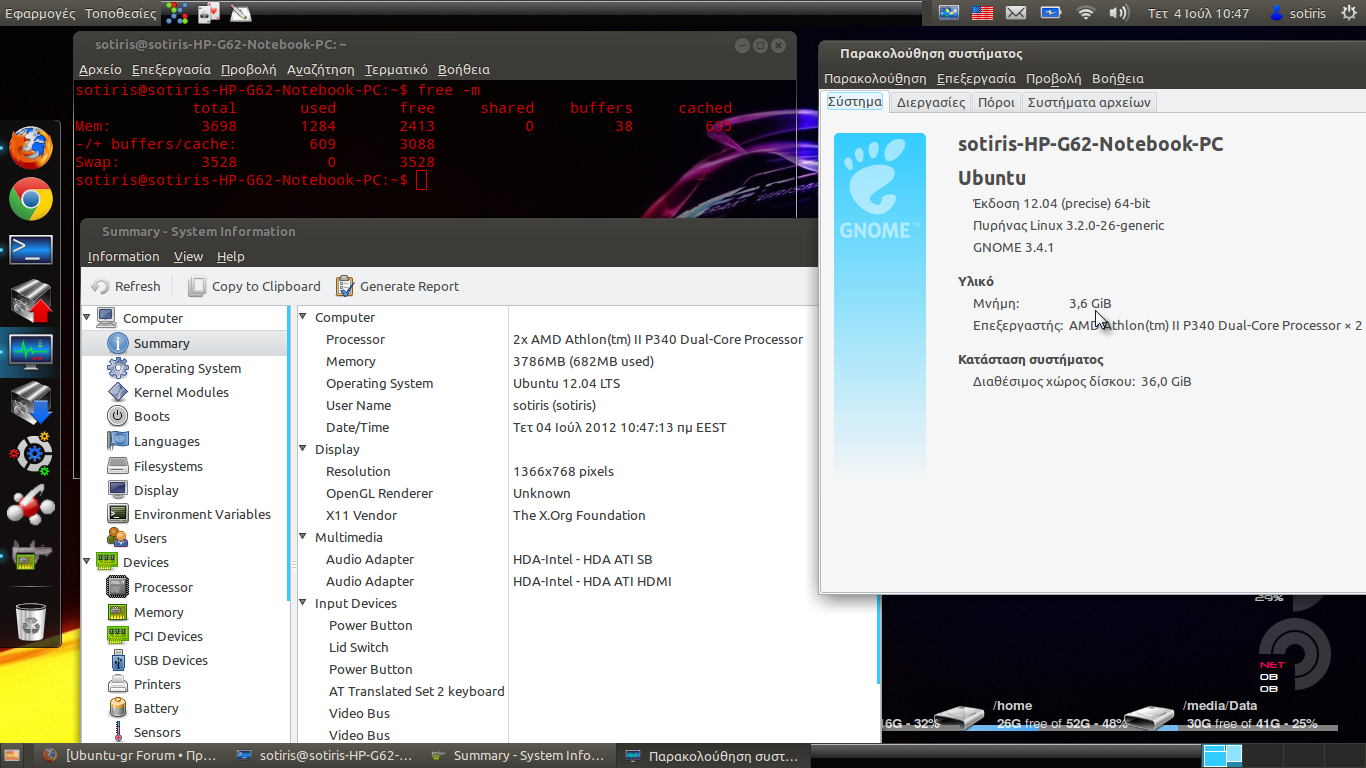The width and height of the screenshot is (1366, 768).
Task: Click the sotiris user menu in top panel
Action: pos(1297,13)
